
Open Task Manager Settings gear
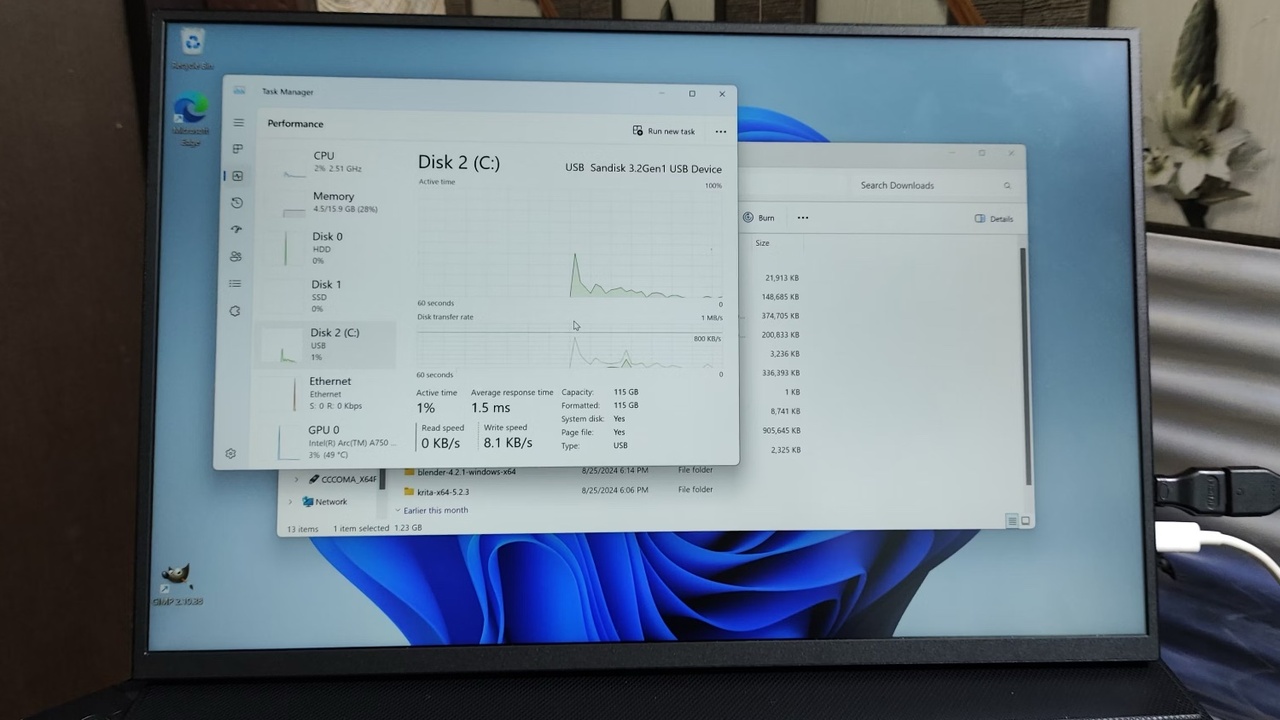tap(230, 454)
